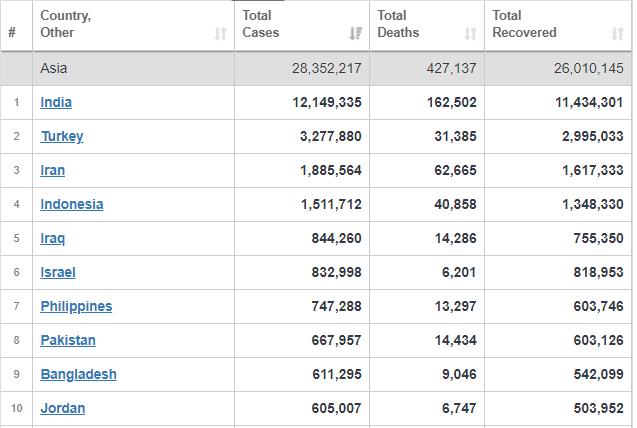This screenshot has width=637, height=428.
Task: Open the Pakistan country link
Action: tap(68, 340)
